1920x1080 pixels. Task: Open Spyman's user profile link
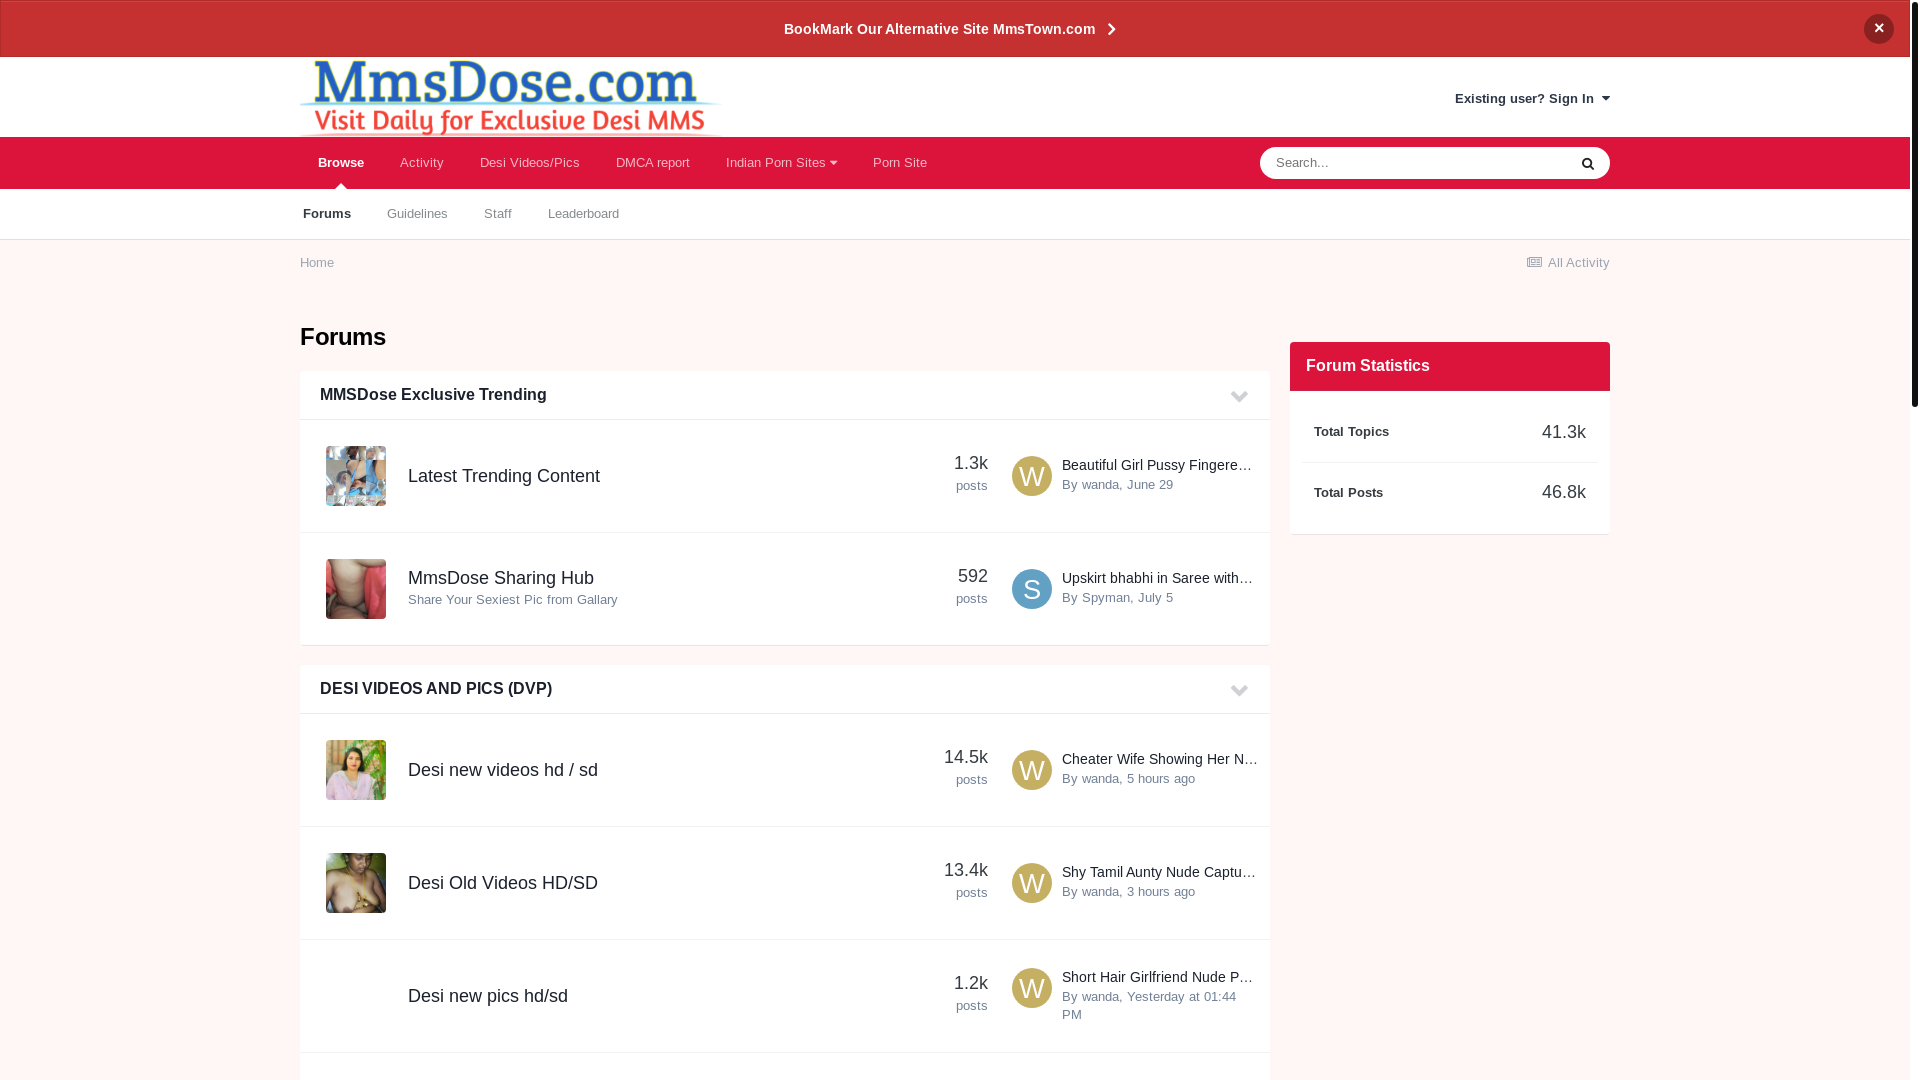pos(1106,598)
